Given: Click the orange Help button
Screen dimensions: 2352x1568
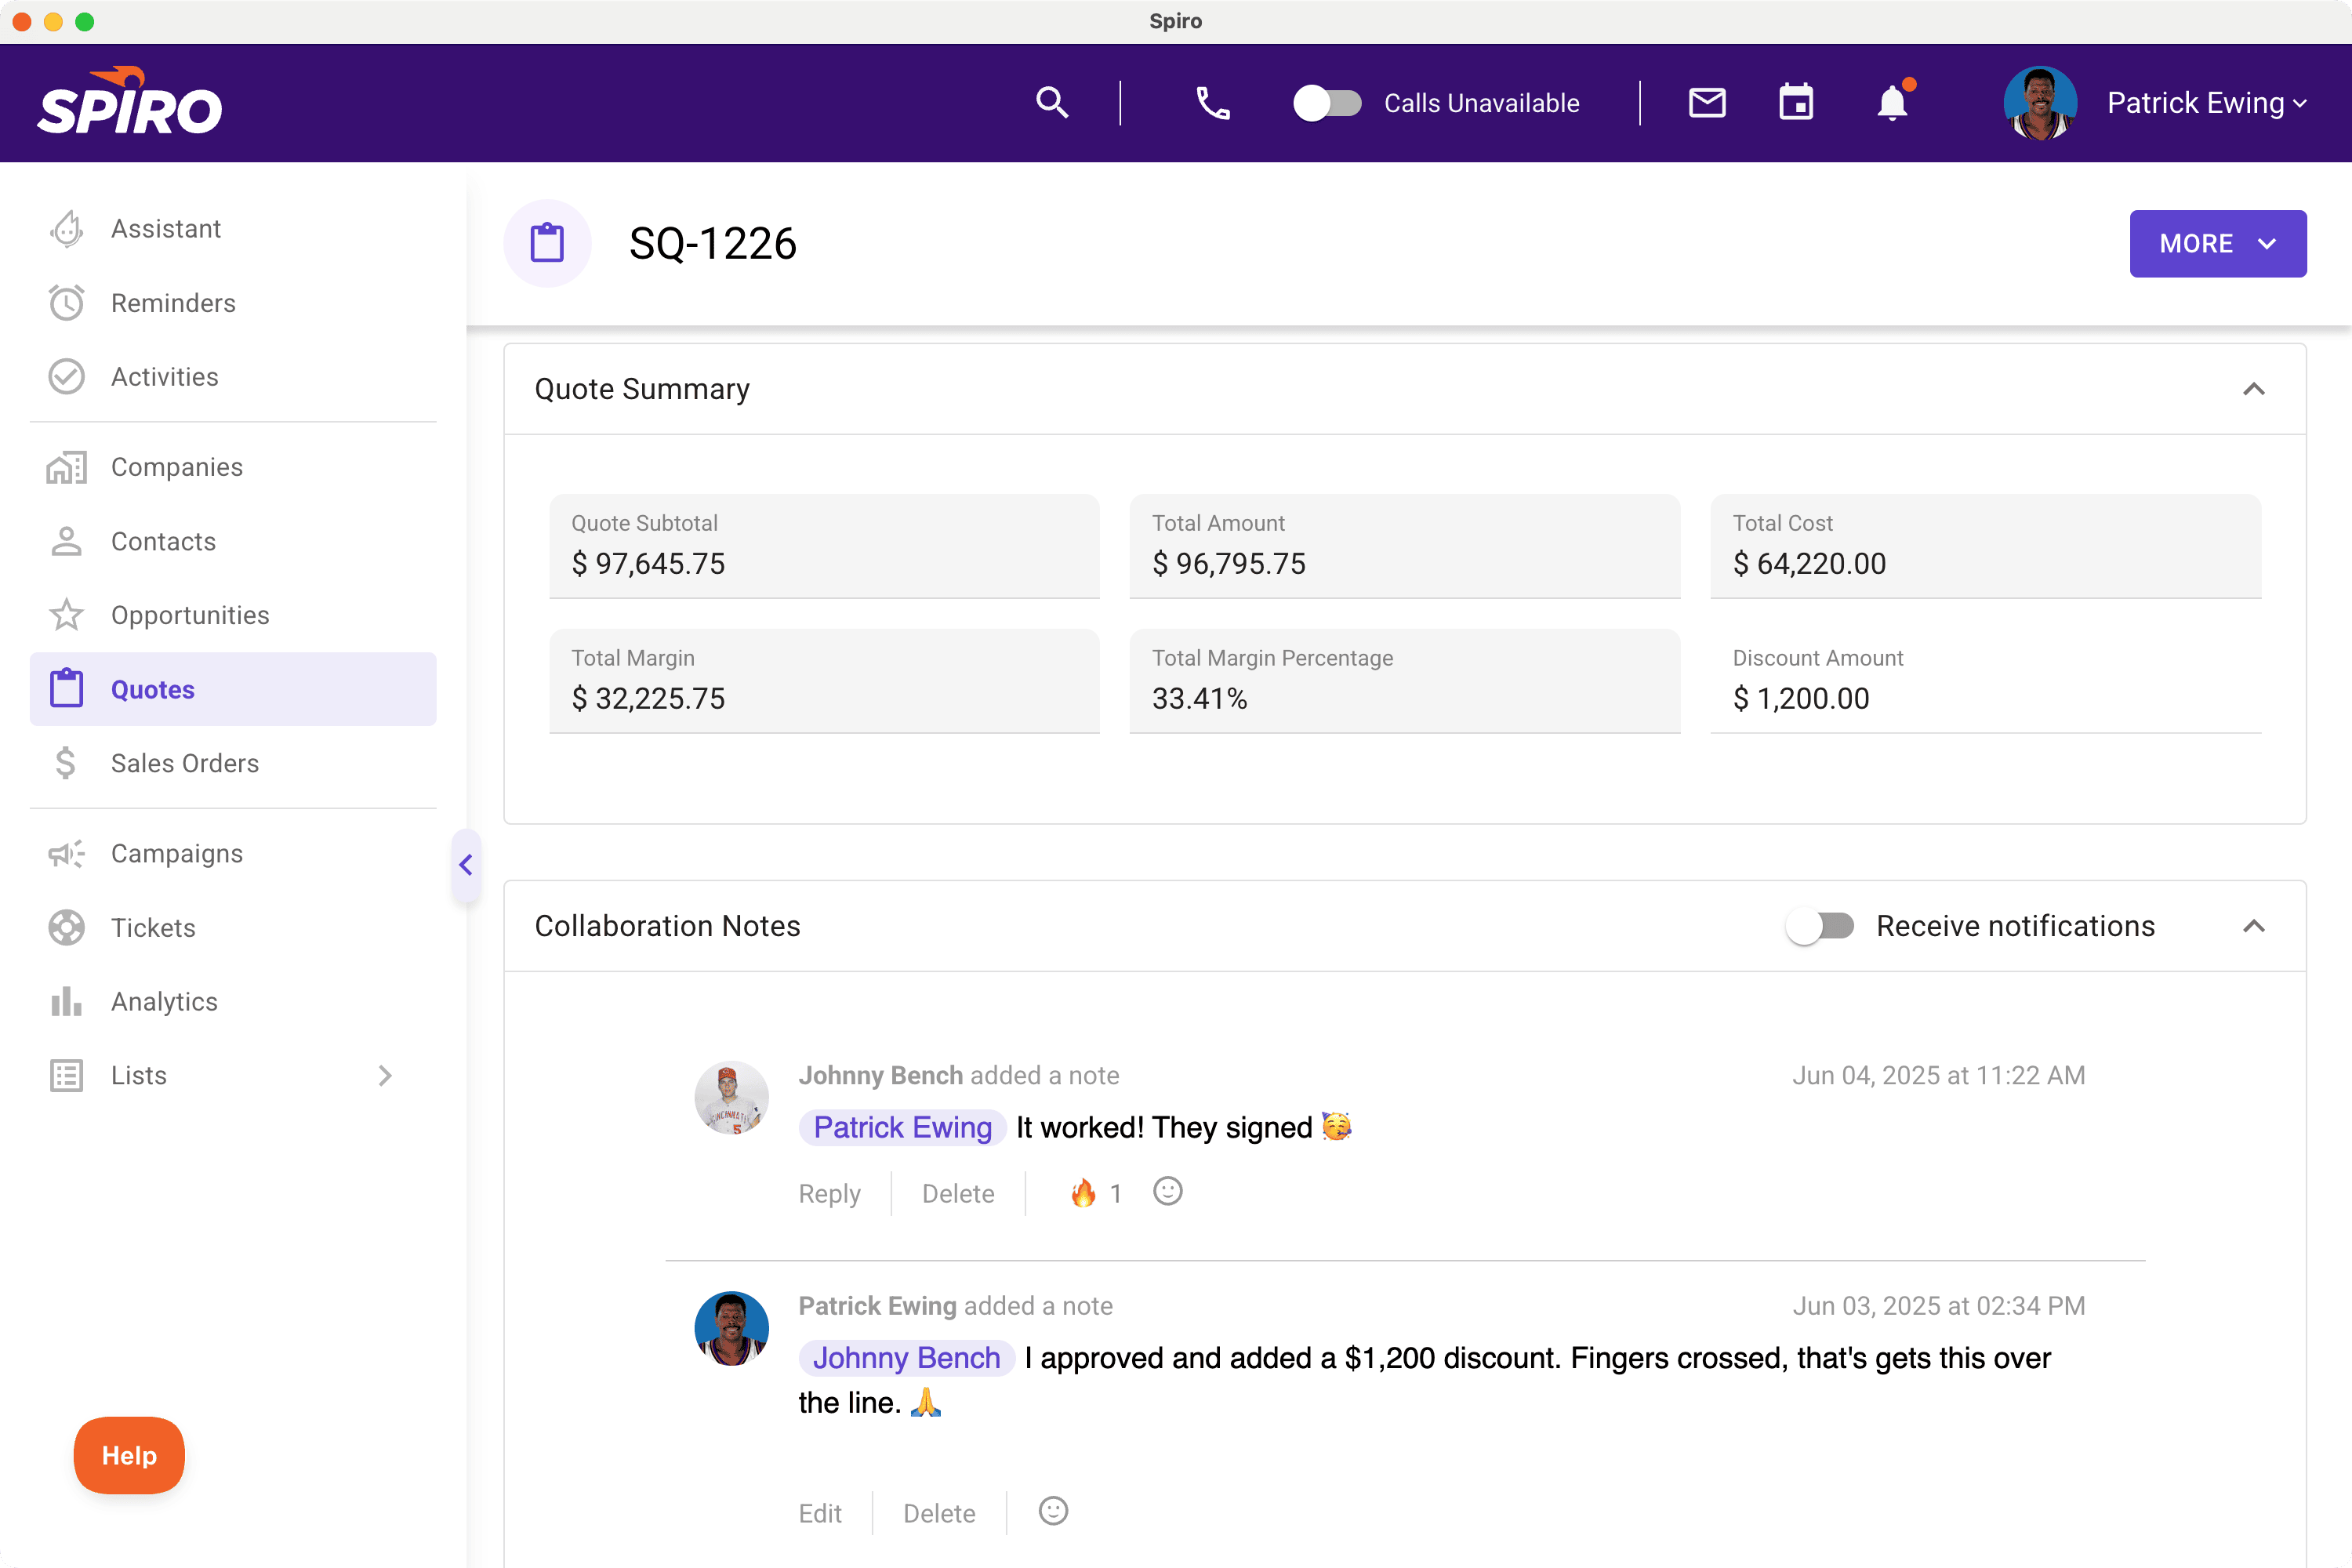Looking at the screenshot, I should (129, 1455).
